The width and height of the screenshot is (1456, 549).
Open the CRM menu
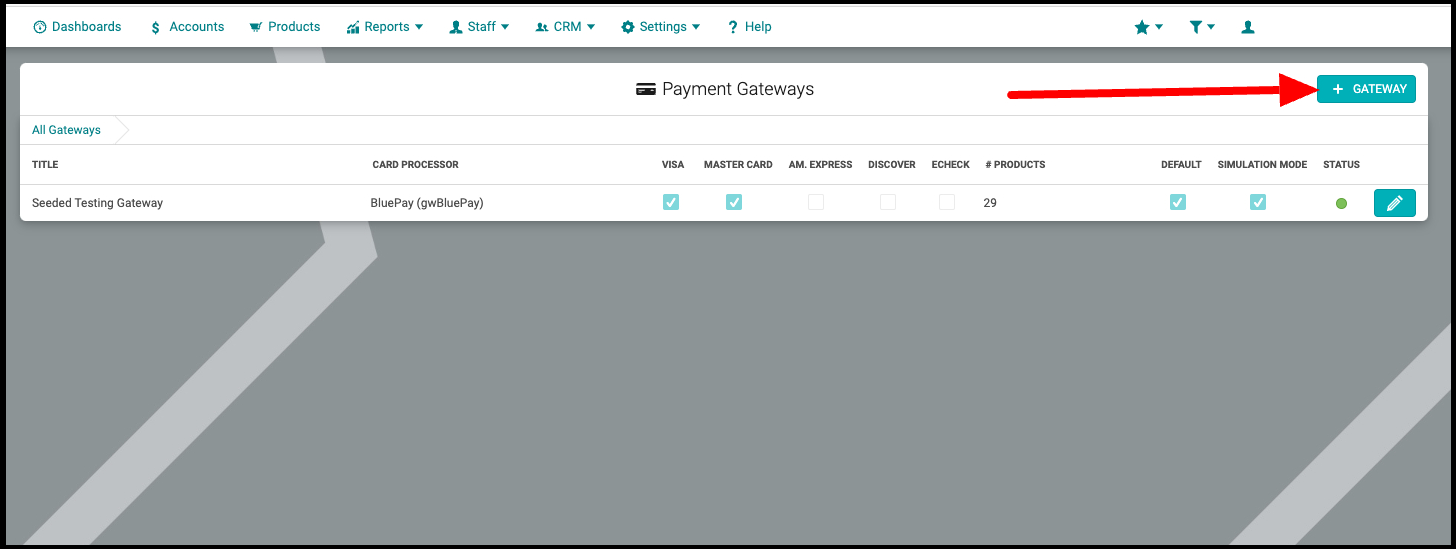(x=566, y=27)
